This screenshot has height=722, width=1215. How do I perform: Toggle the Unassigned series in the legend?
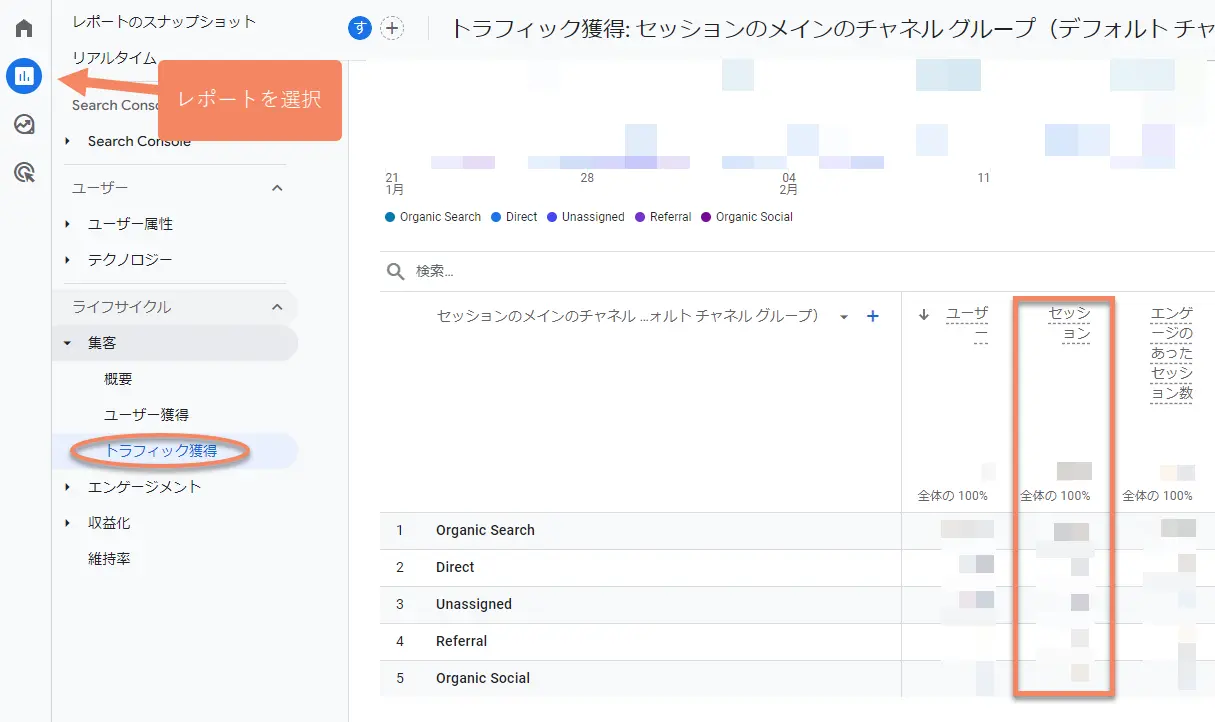pyautogui.click(x=585, y=217)
